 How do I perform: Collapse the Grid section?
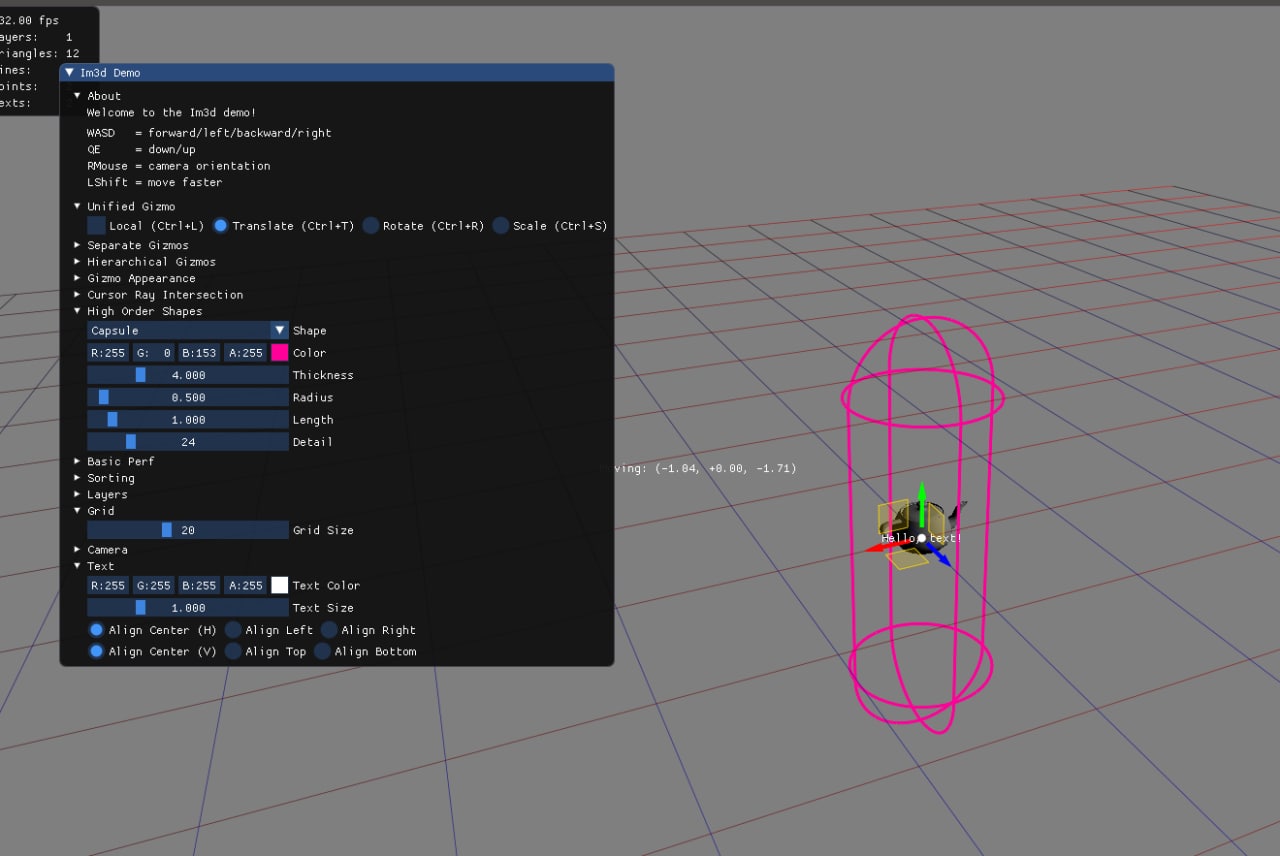pos(77,511)
